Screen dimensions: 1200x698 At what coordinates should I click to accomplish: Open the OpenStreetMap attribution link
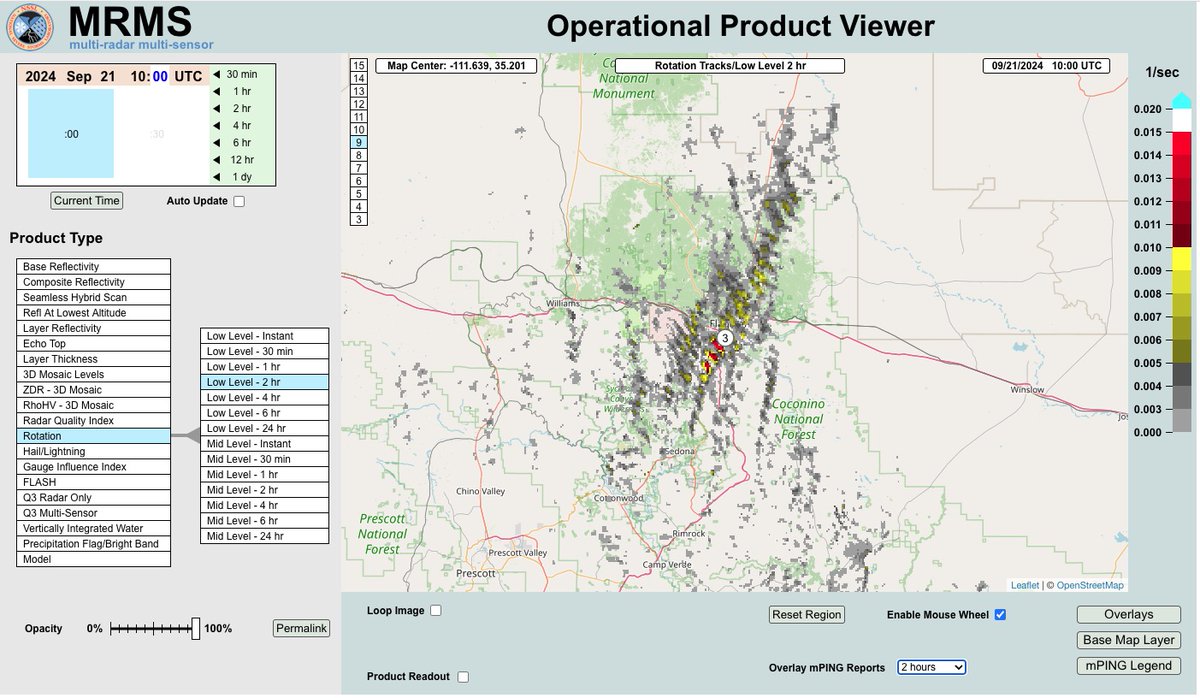click(x=1092, y=585)
